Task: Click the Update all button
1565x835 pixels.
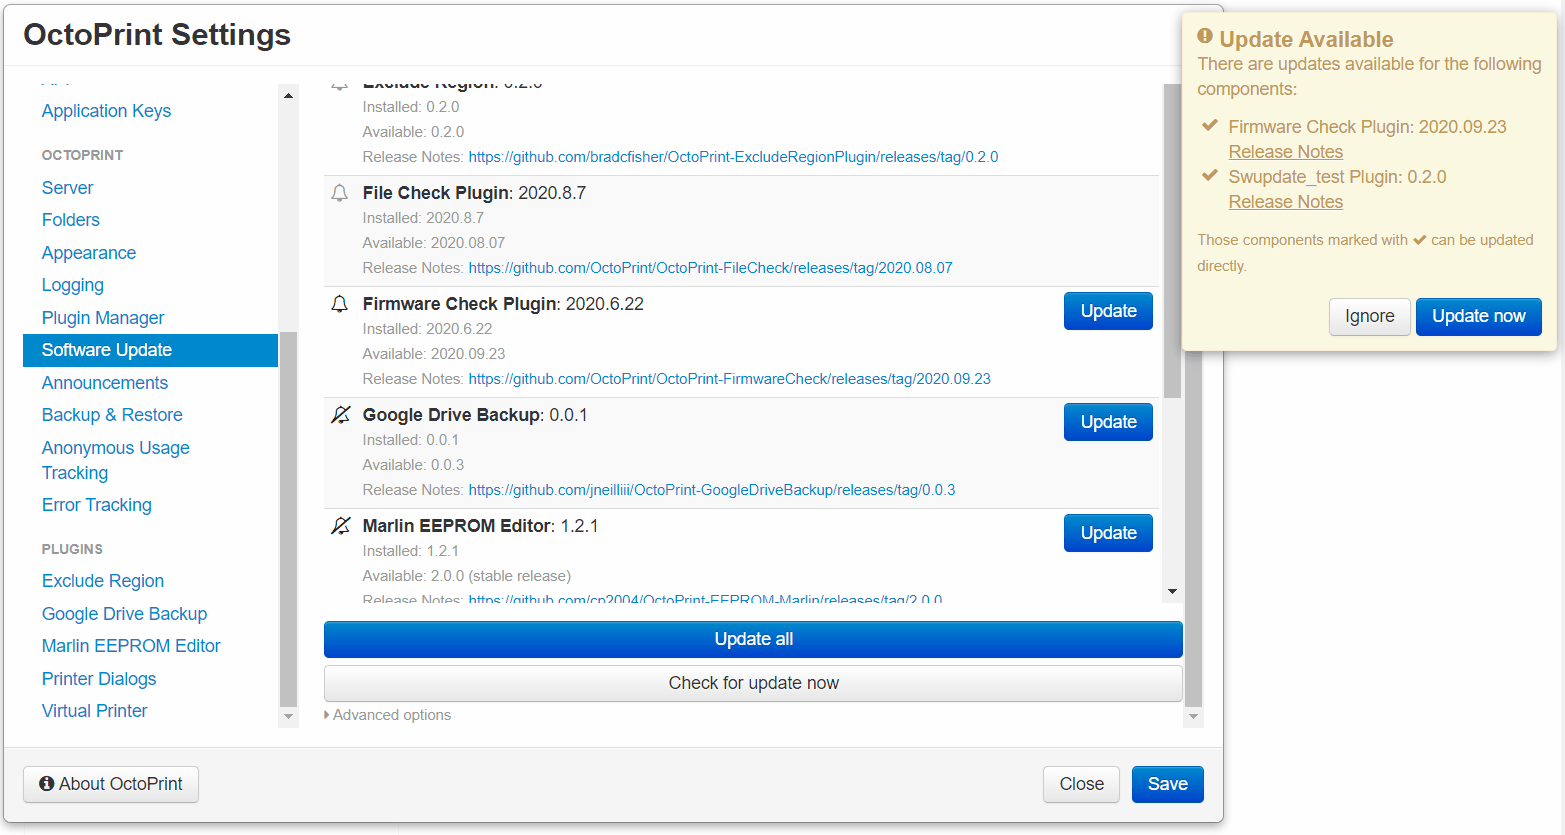Action: [x=753, y=639]
